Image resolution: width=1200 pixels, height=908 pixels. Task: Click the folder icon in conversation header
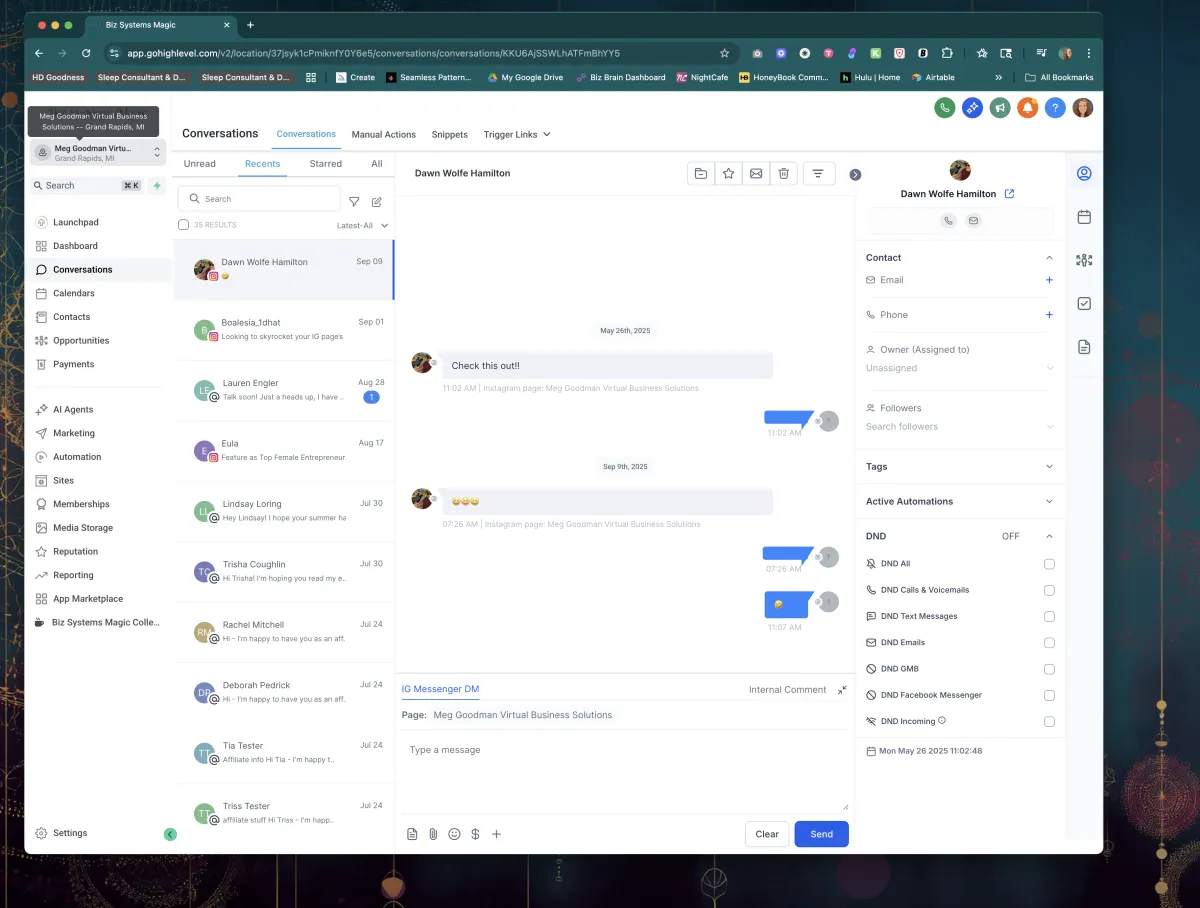coord(701,174)
